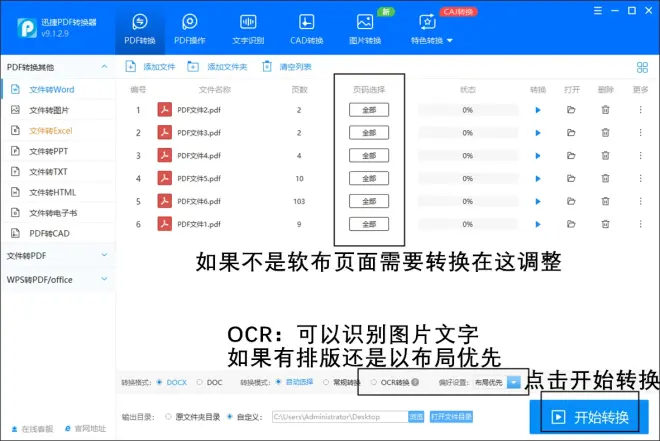Expand the WPS转PDF/office section
Viewport: 660px width, 441px height.
(x=58, y=279)
